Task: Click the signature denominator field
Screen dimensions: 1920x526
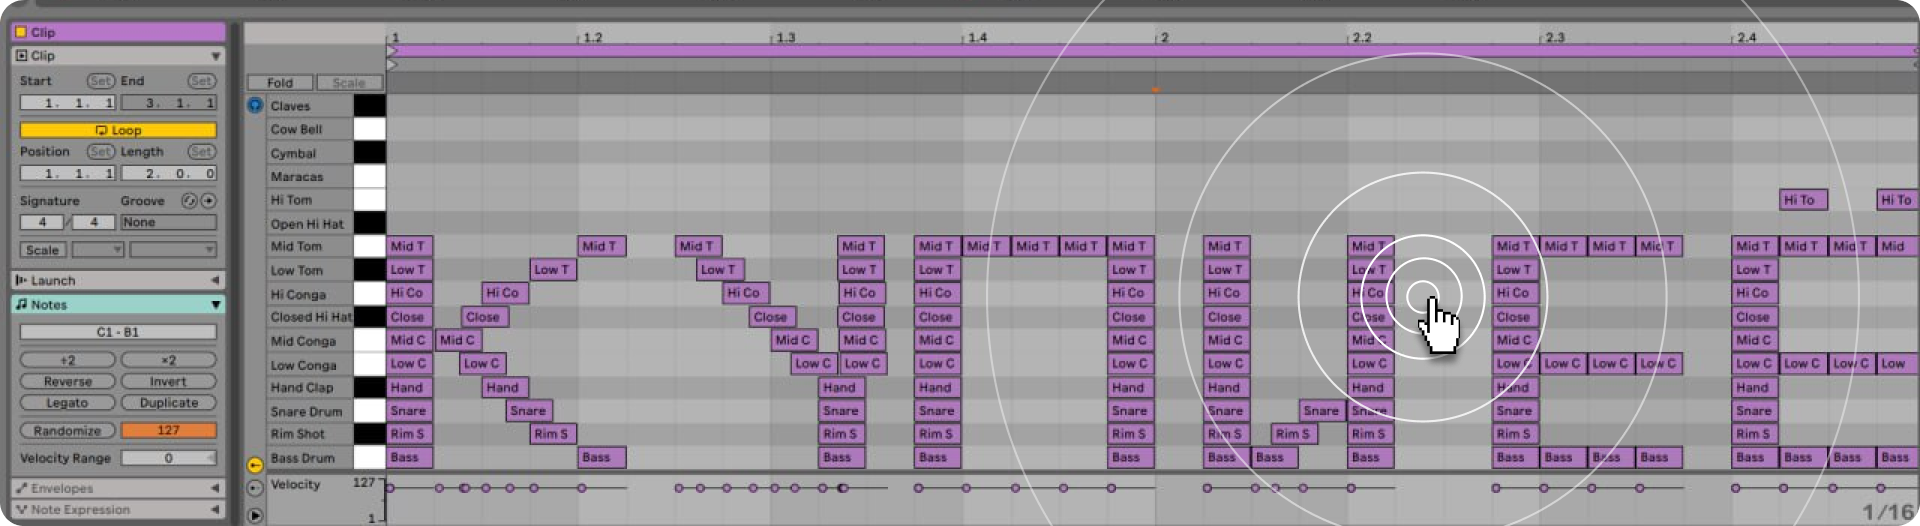Action: coord(94,223)
